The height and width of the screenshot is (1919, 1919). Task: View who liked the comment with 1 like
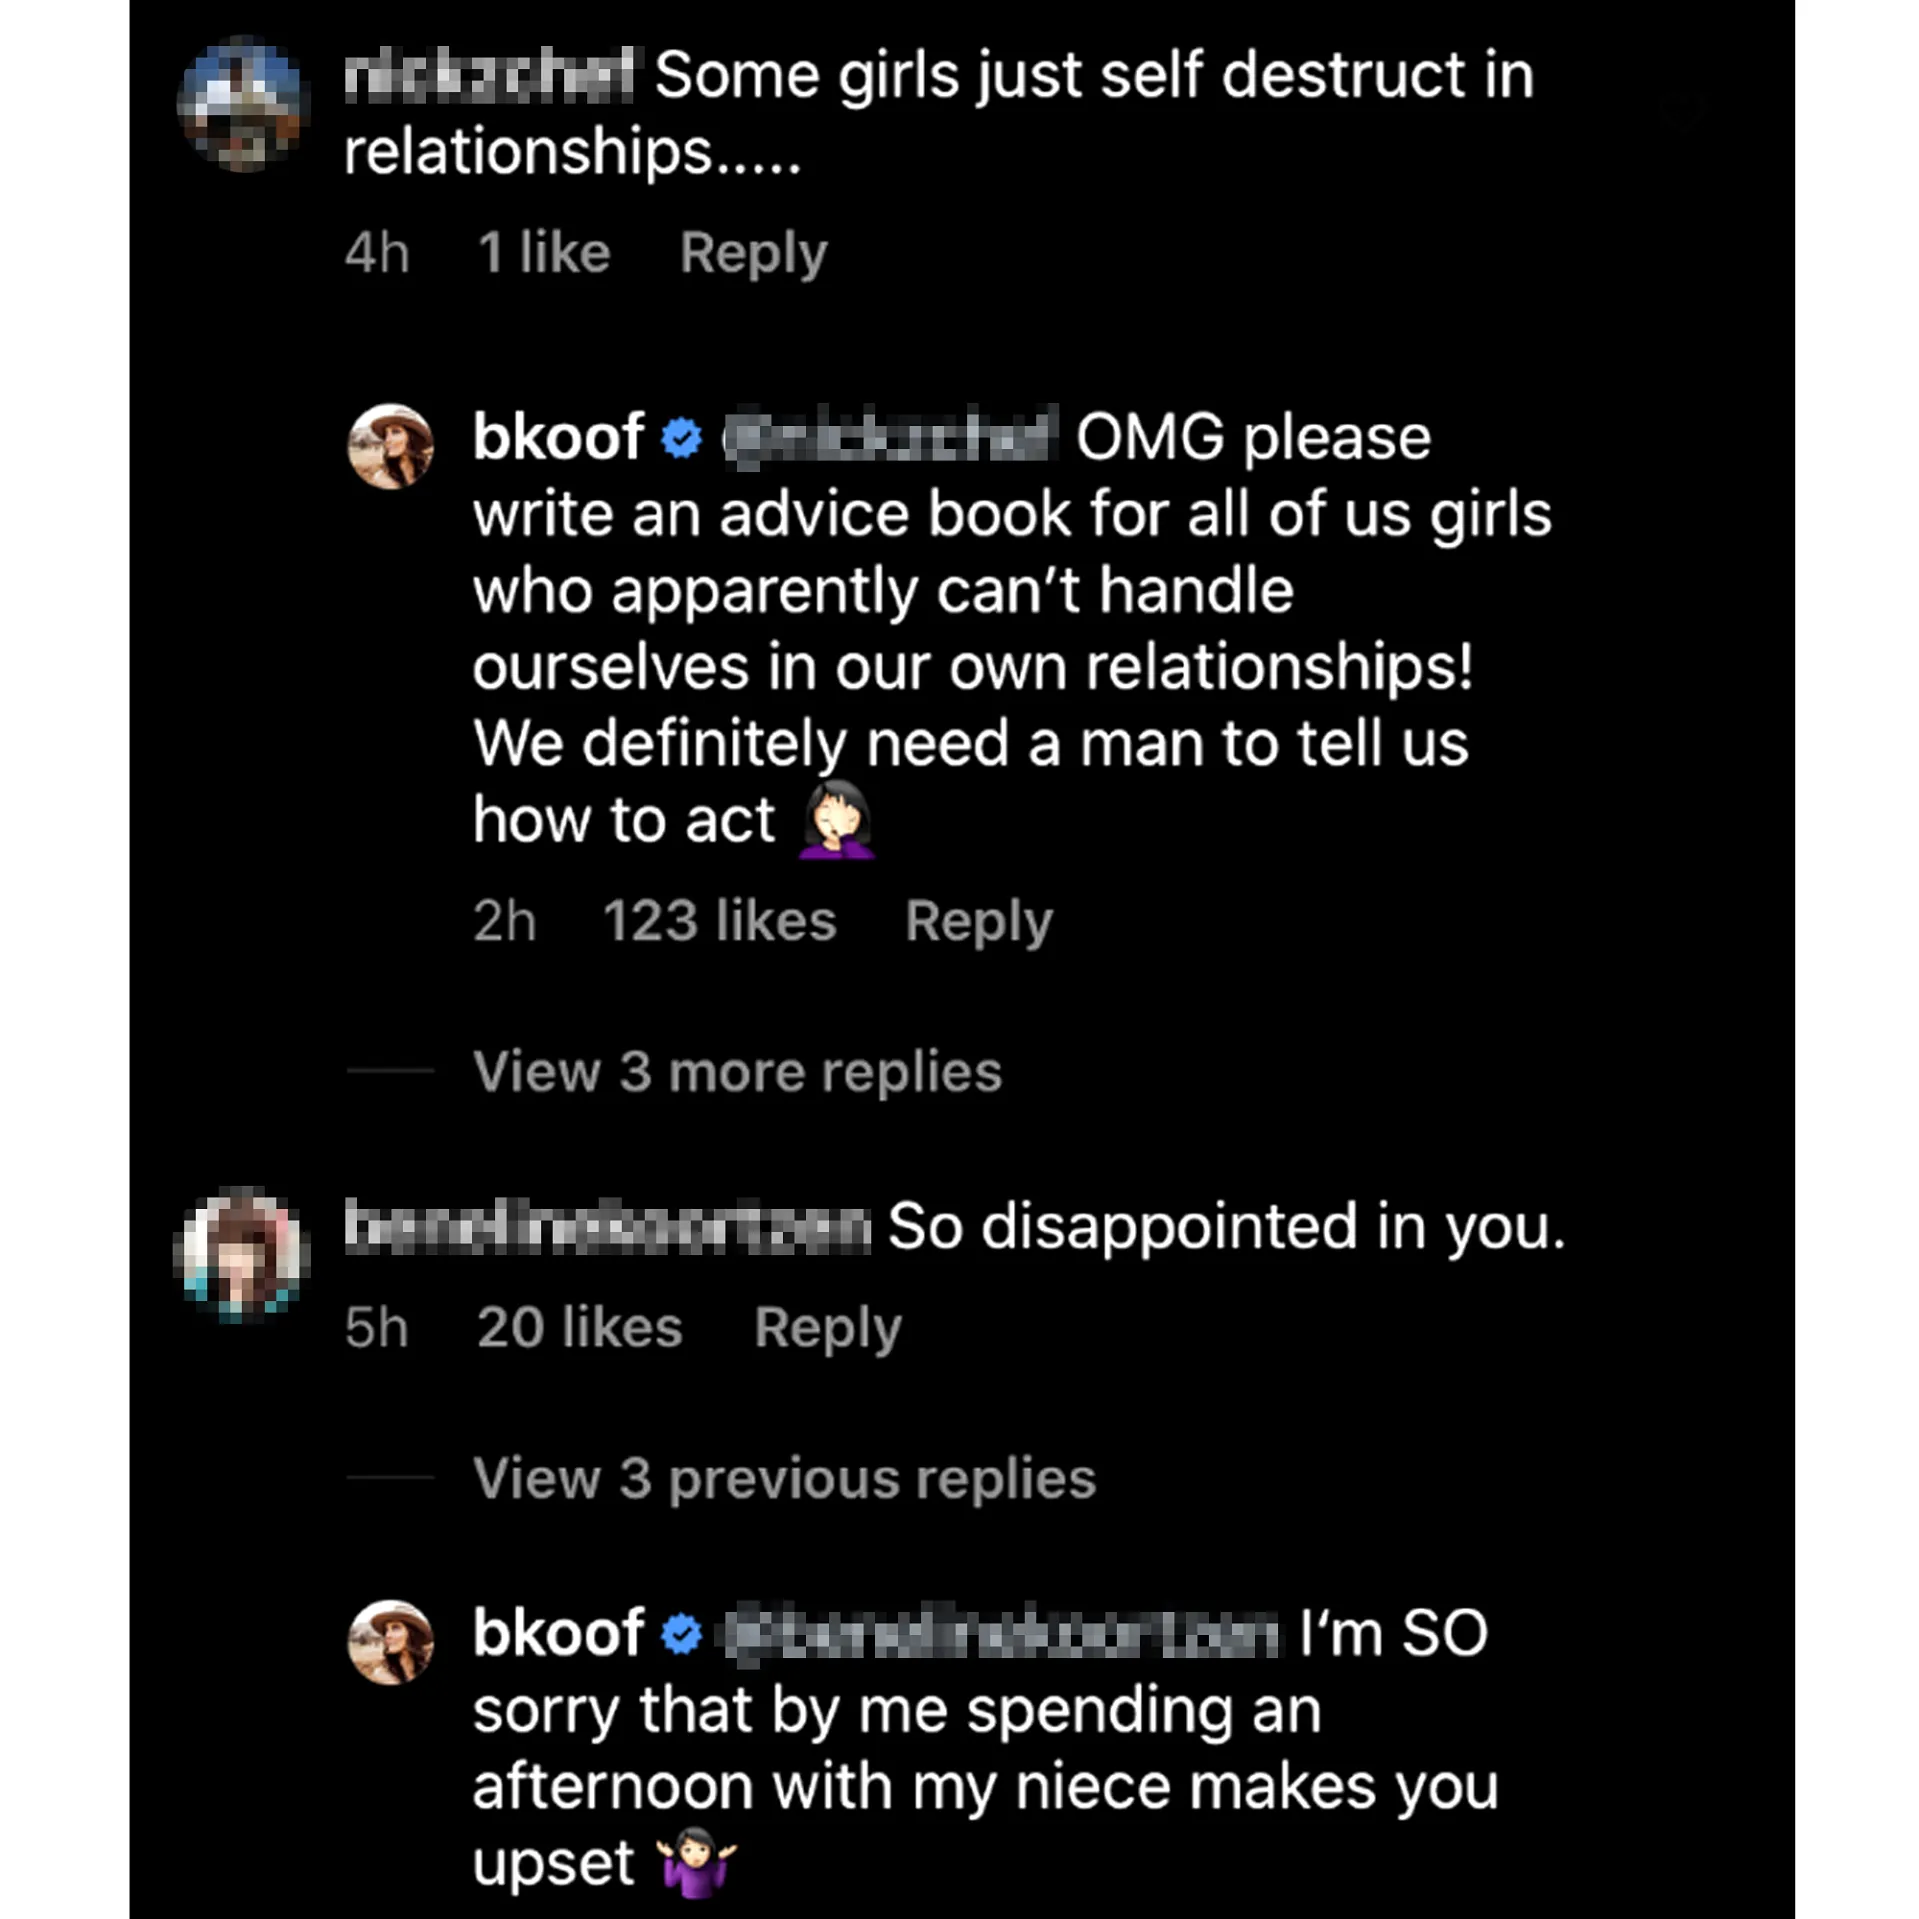543,253
